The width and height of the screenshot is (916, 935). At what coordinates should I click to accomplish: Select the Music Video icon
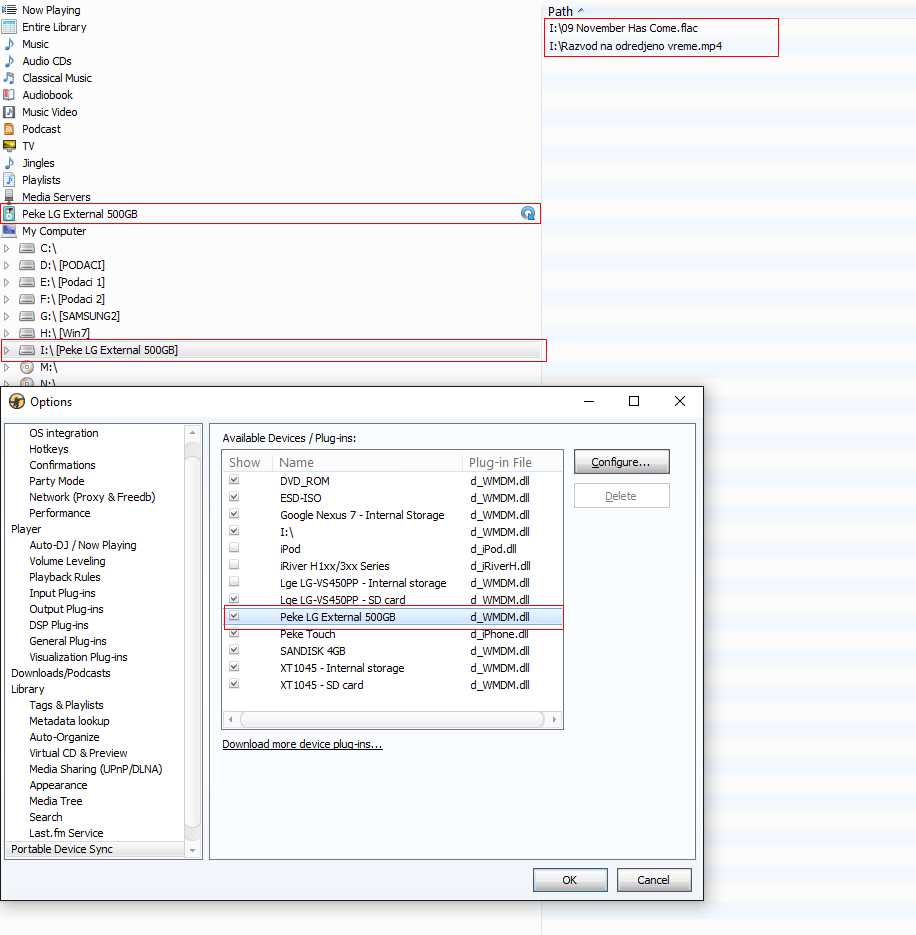coord(9,112)
